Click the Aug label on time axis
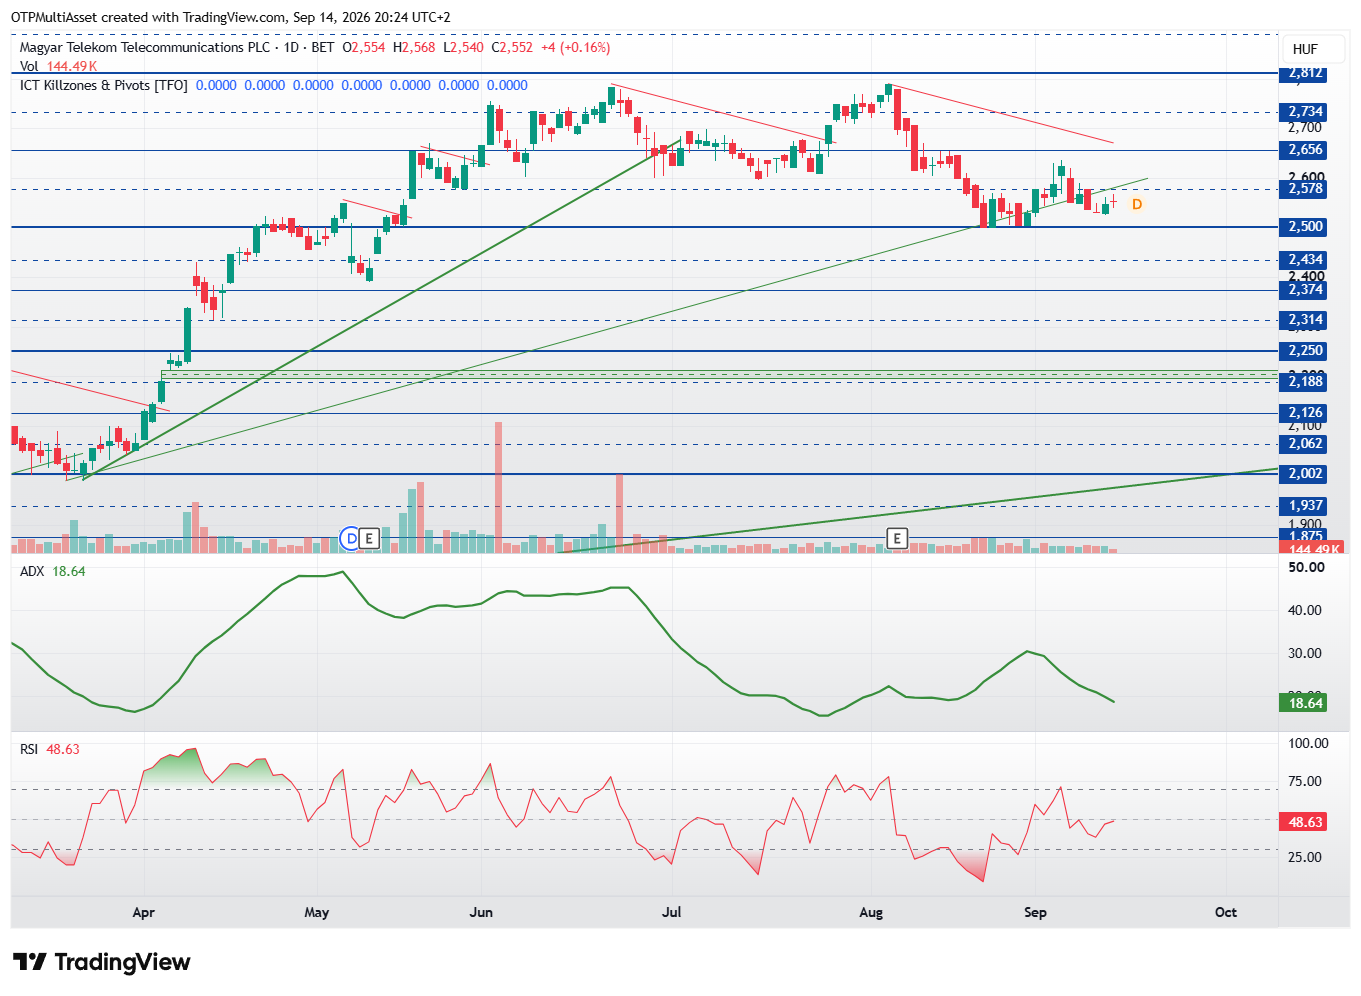This screenshot has height=996, width=1361. (x=871, y=912)
